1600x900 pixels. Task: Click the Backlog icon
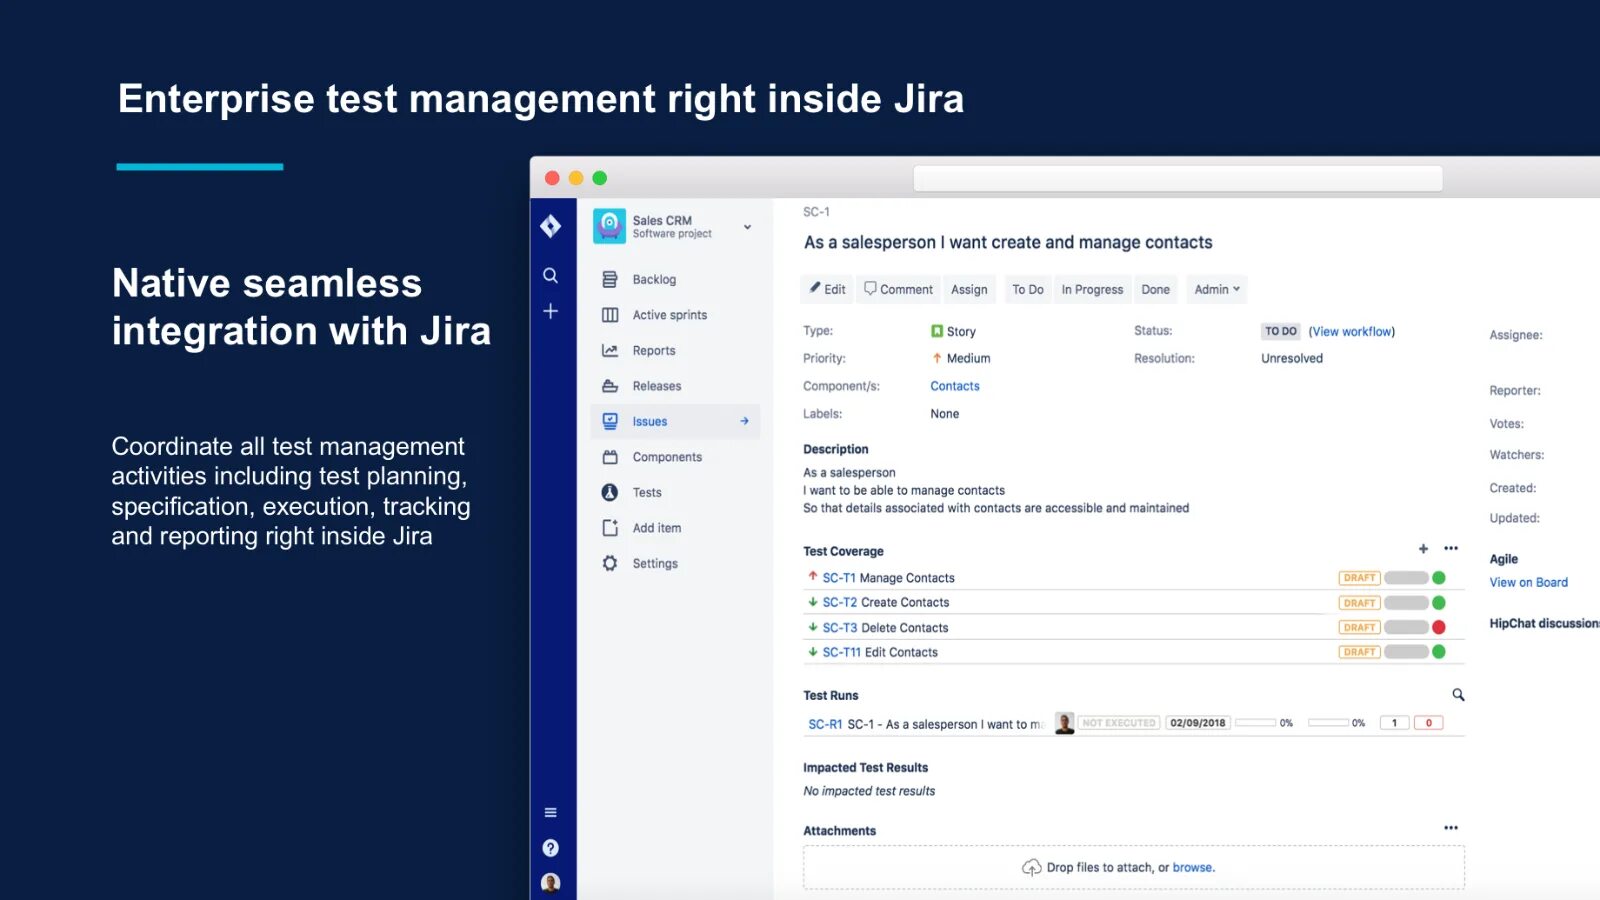tap(610, 280)
